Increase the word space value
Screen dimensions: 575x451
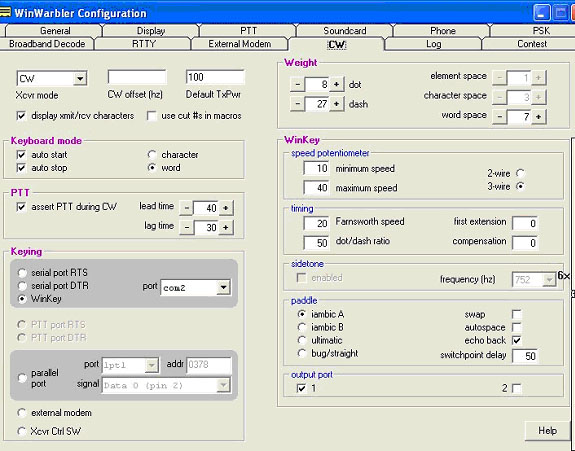538,117
